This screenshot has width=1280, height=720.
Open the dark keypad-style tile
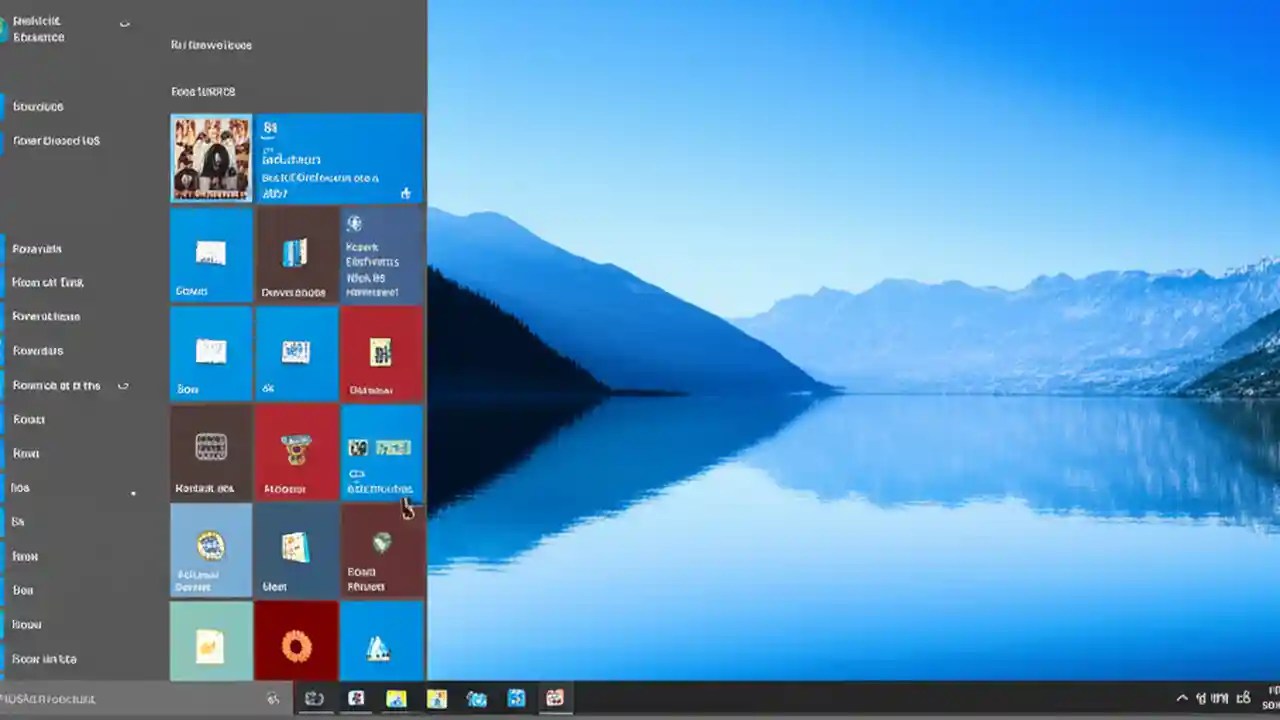(x=211, y=450)
